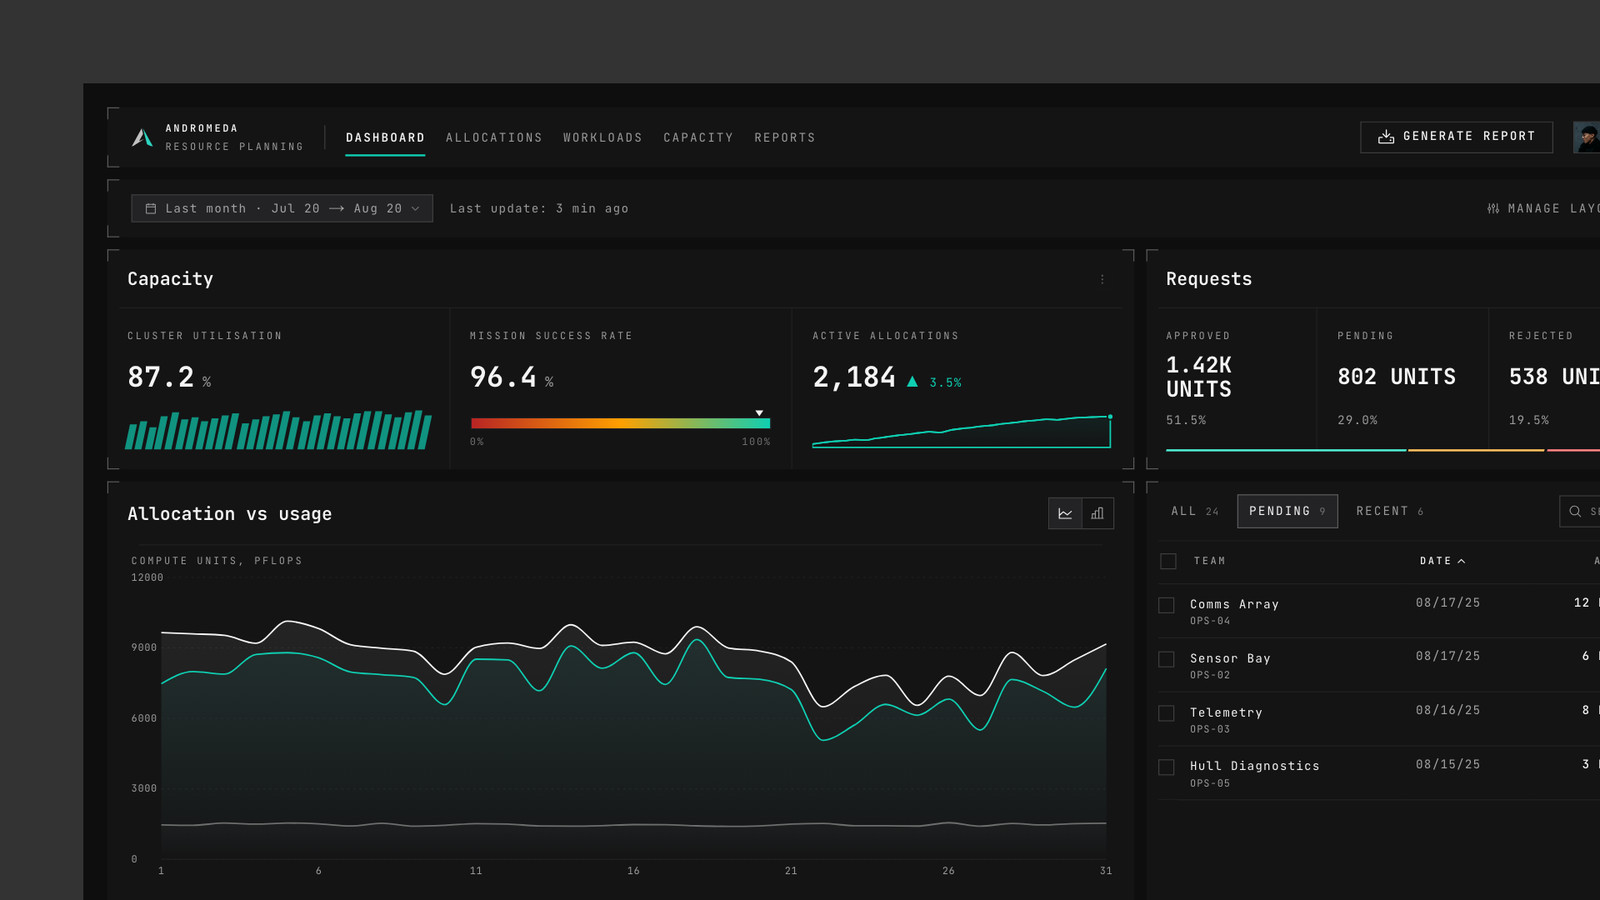Check the Telemetry row checkbox
Viewport: 1600px width, 900px height.
[x=1166, y=713]
